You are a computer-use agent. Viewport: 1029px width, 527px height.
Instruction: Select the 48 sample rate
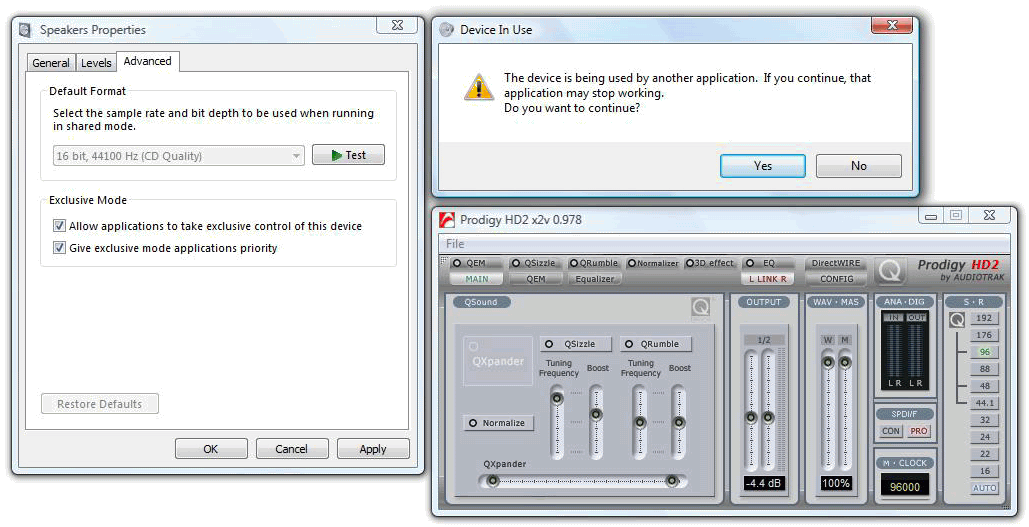[984, 387]
